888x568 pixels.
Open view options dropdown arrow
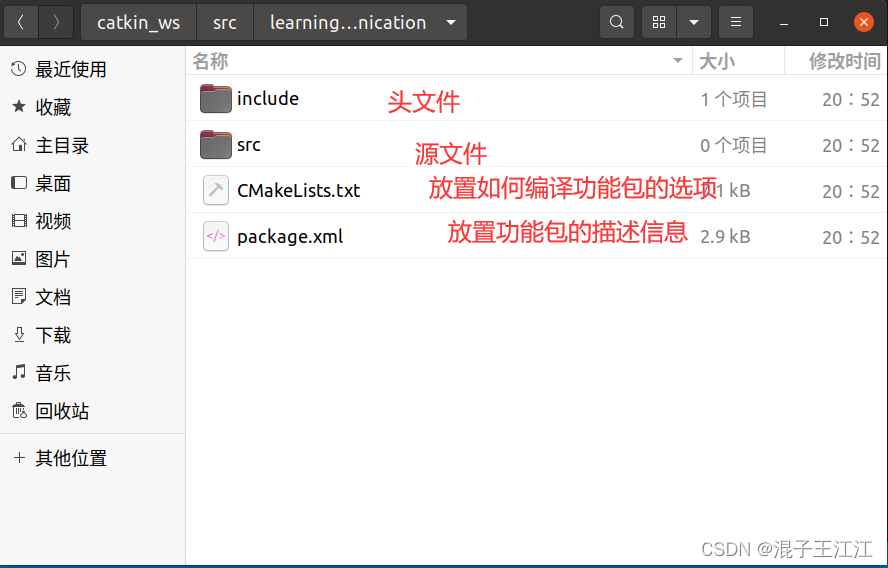(694, 22)
